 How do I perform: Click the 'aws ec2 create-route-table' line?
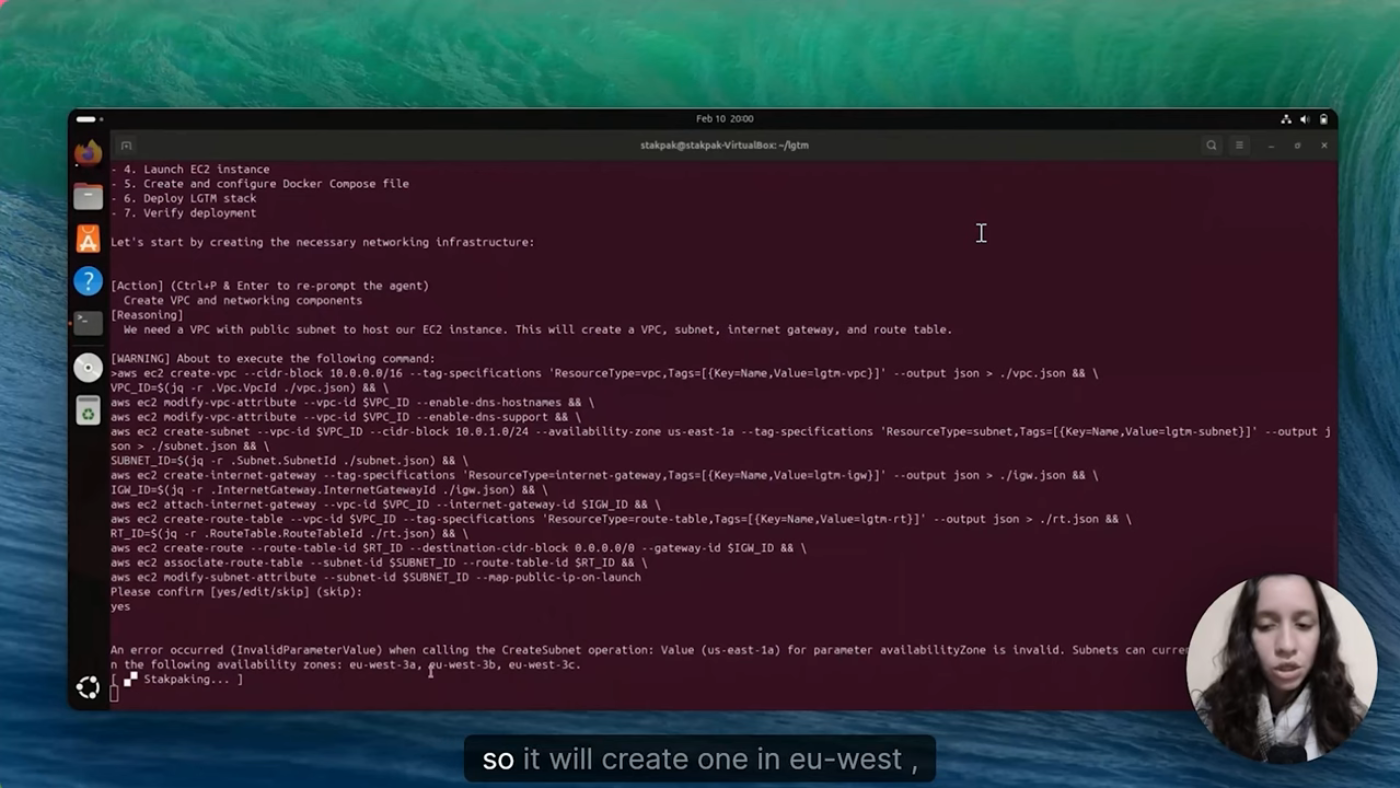[x=621, y=519]
